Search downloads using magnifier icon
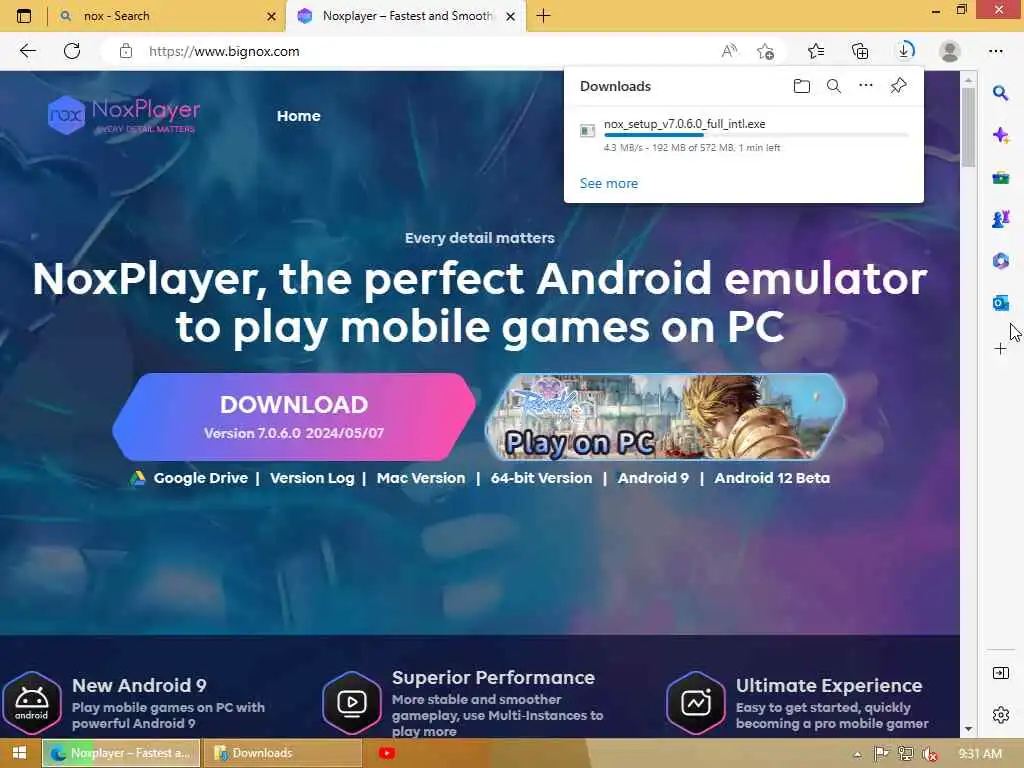This screenshot has width=1024, height=768. (x=834, y=86)
